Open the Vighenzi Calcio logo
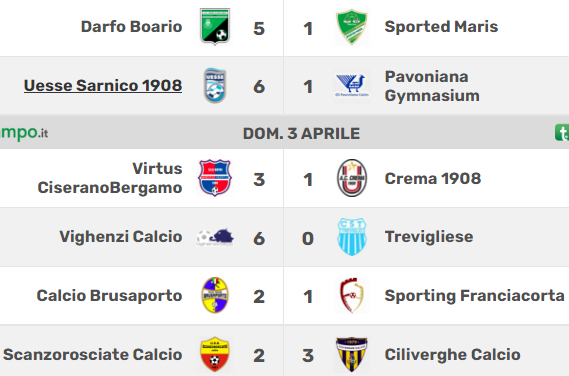 click(x=215, y=237)
